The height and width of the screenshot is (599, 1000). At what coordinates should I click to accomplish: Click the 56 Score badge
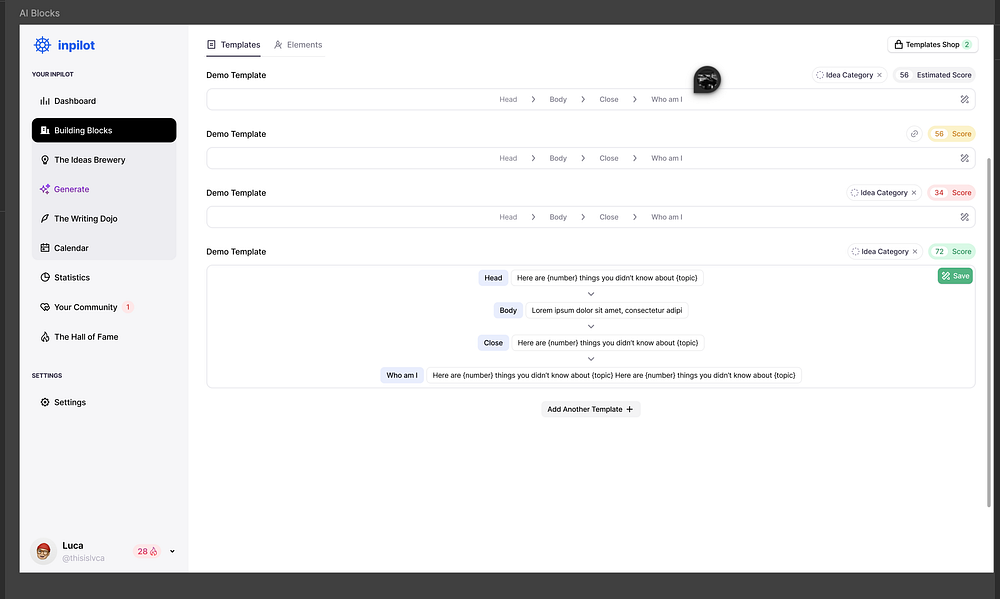coord(952,133)
